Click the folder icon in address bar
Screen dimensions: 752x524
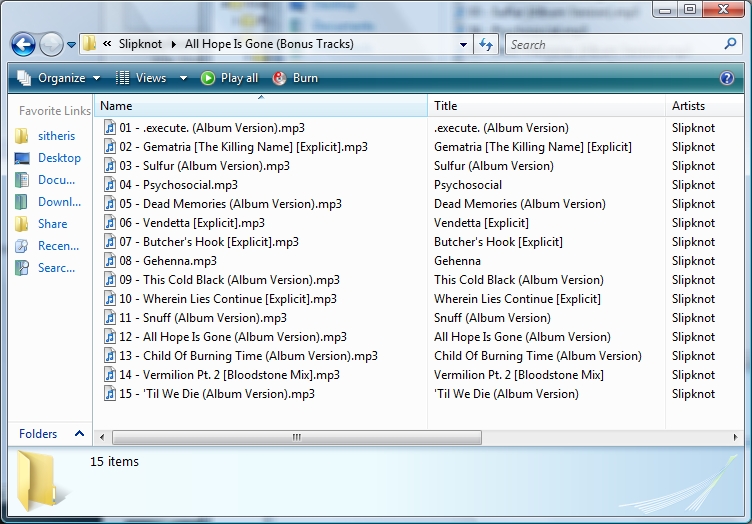pos(89,44)
